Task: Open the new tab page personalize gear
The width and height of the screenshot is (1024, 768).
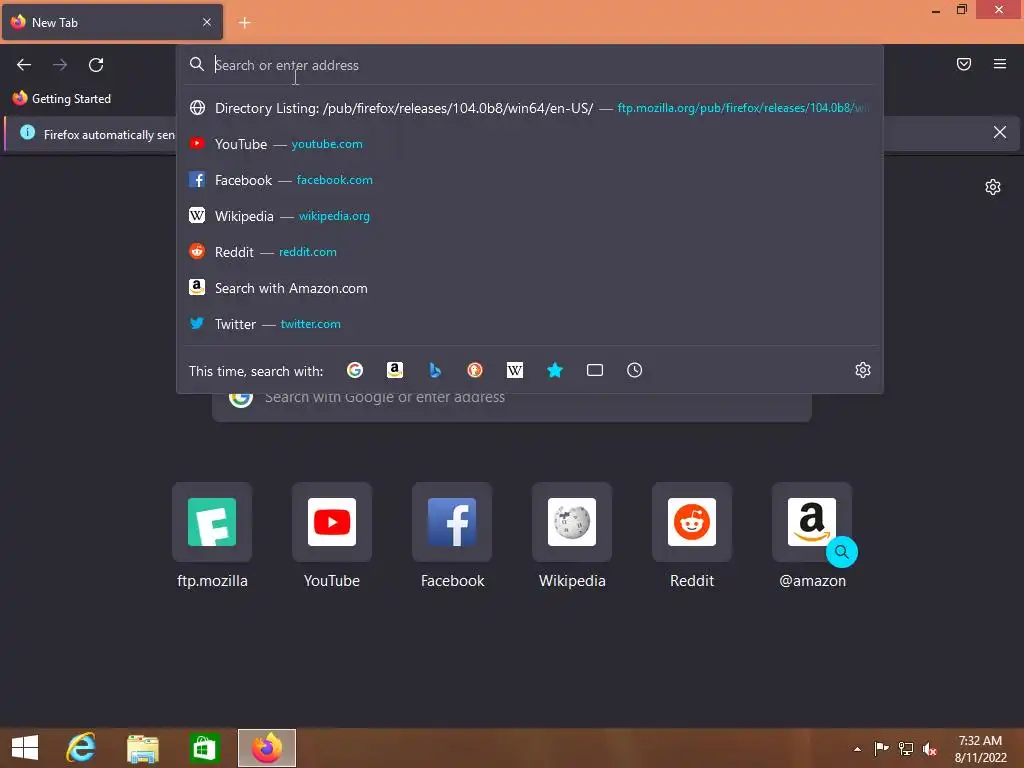Action: point(993,187)
